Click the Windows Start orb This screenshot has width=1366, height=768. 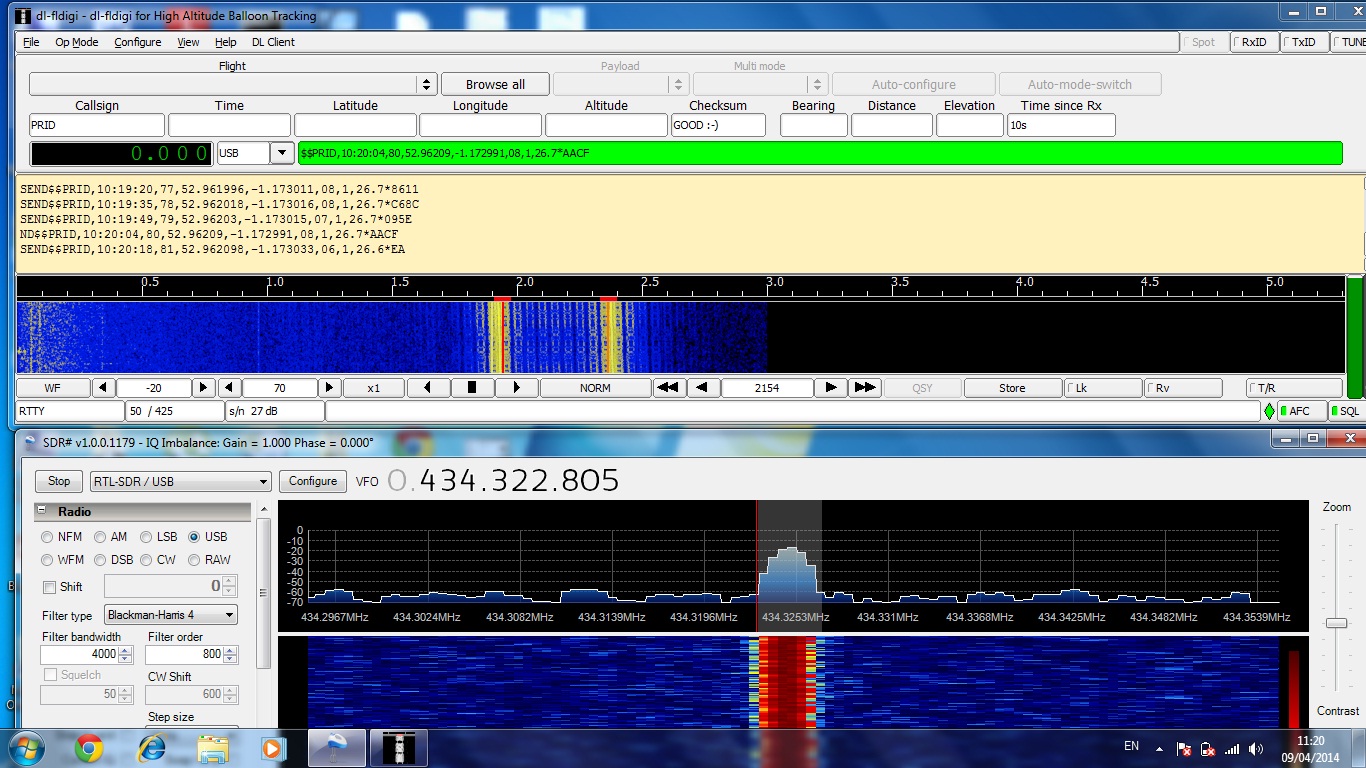click(25, 748)
